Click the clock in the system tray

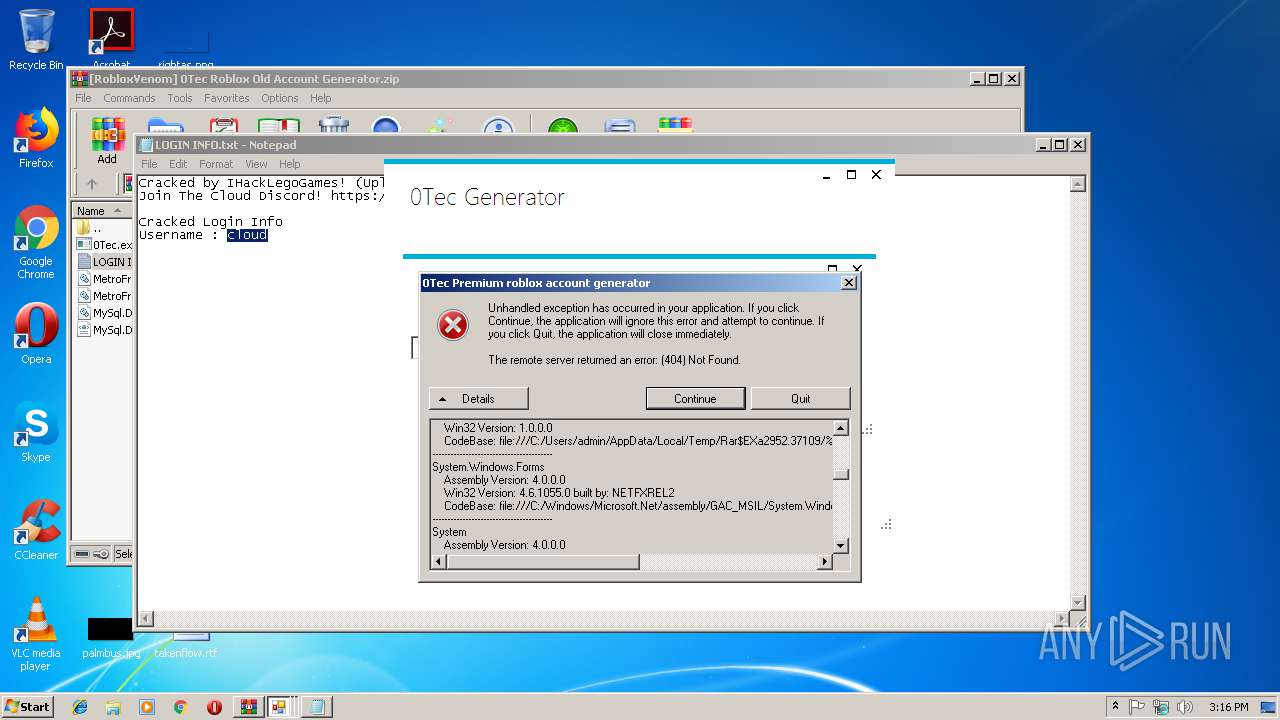[x=1228, y=707]
